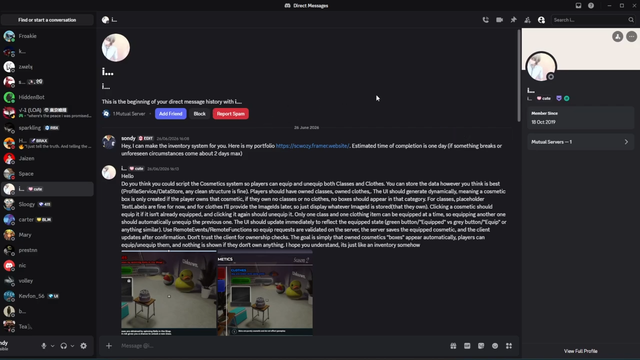Click the Member Since date 18 Oct 2019
This screenshot has width=640, height=360.
543,122
